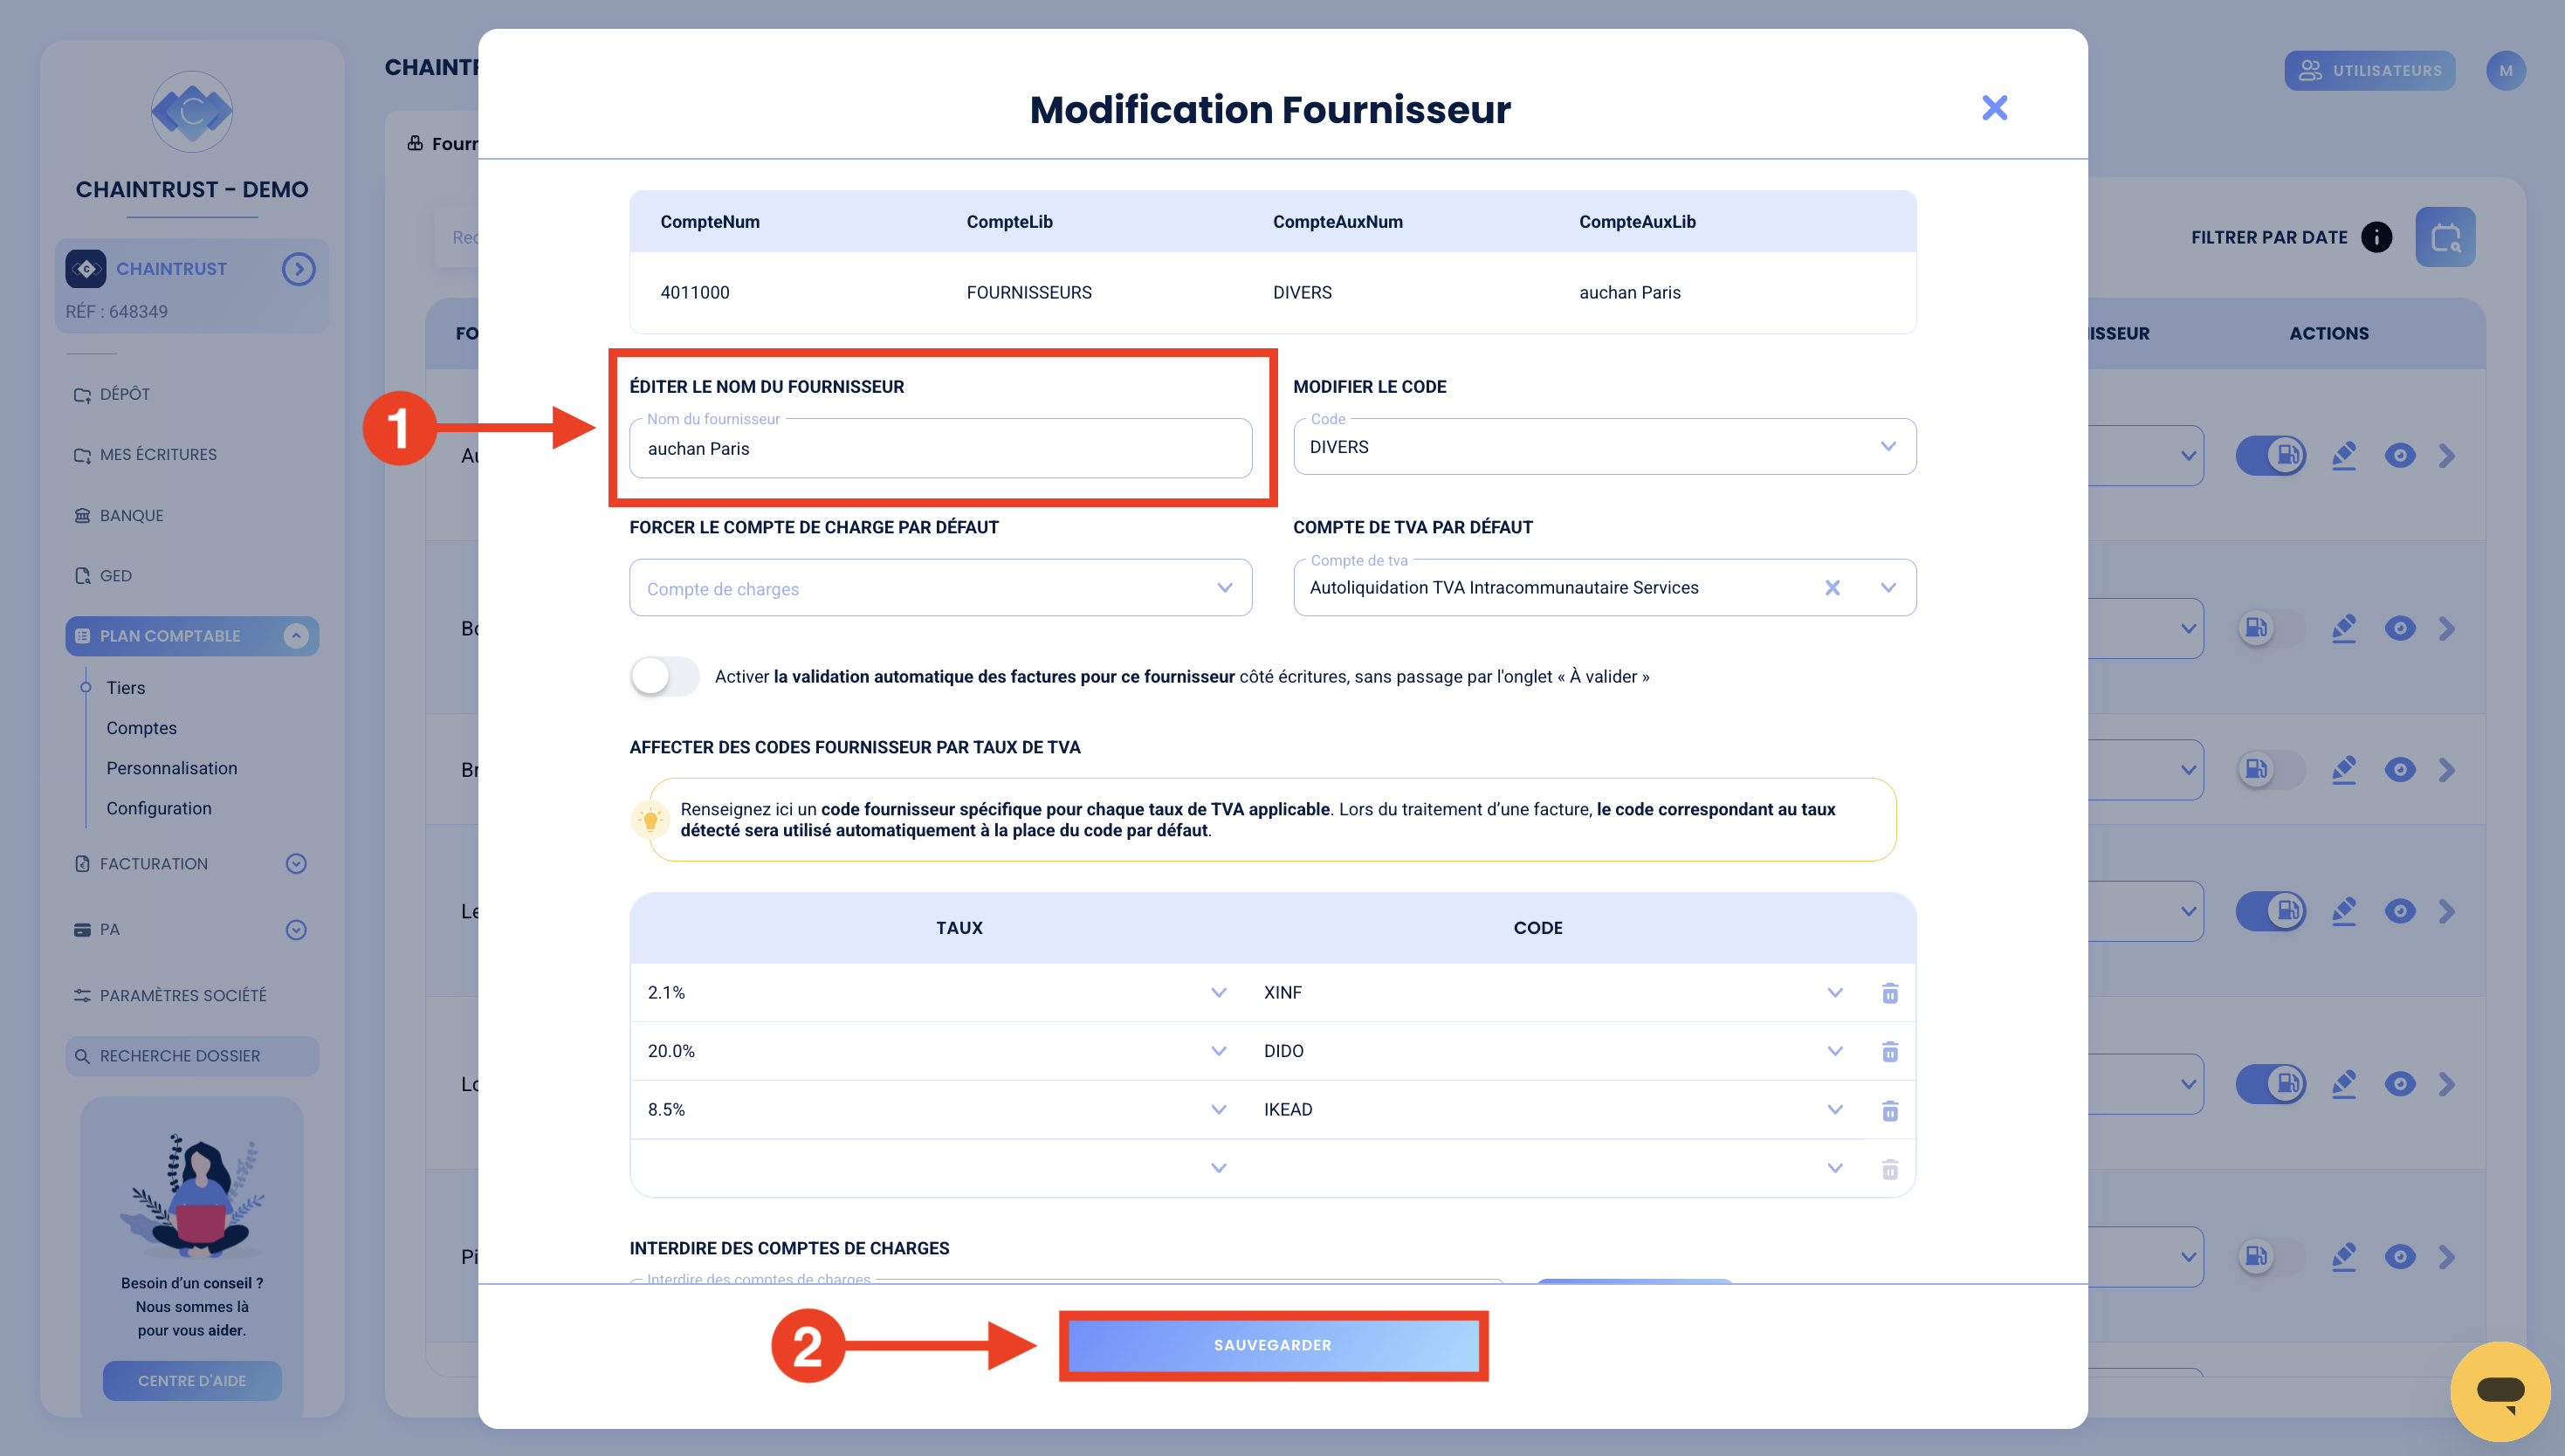Open the Centre d'aide button

pyautogui.click(x=192, y=1381)
